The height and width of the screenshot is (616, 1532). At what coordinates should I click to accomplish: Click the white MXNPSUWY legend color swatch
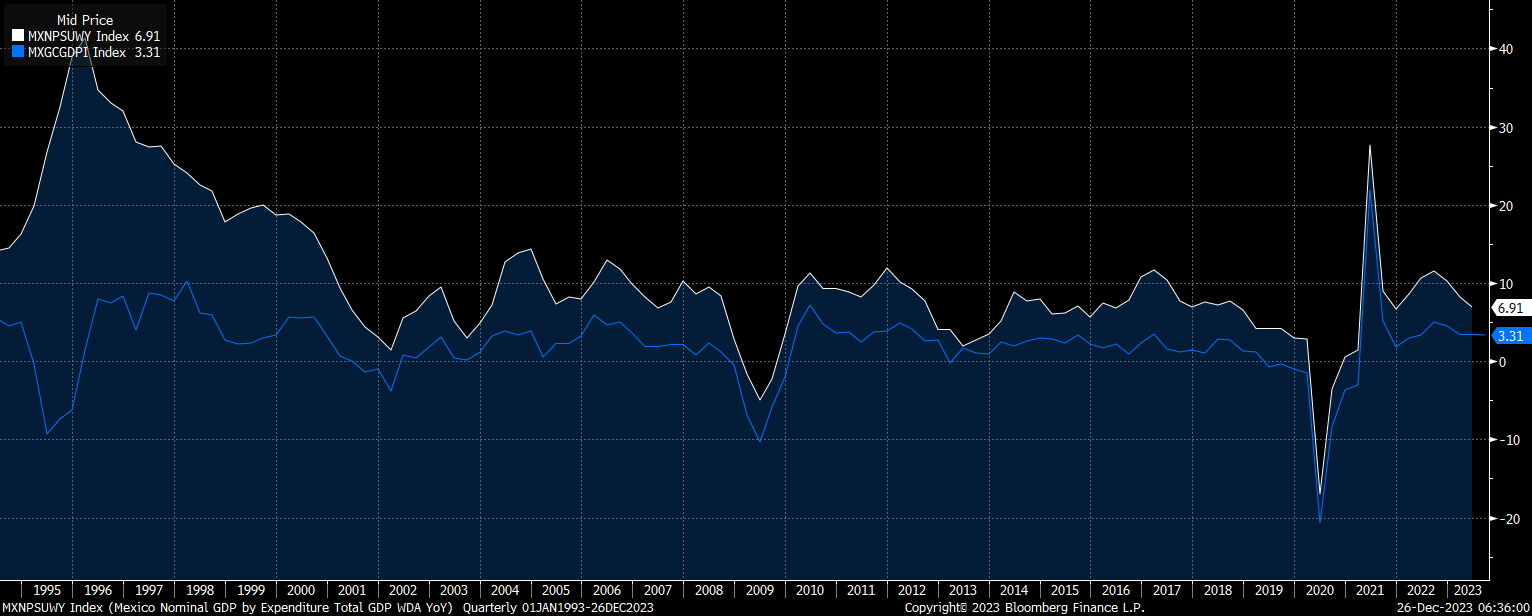click(18, 36)
